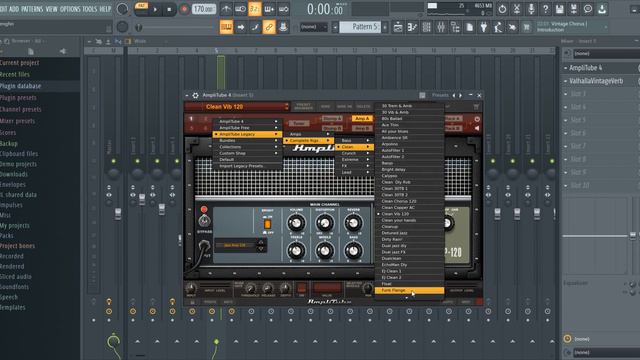Image resolution: width=640 pixels, height=360 pixels.
Task: Expand the Crunch submenu
Action: [x=355, y=153]
